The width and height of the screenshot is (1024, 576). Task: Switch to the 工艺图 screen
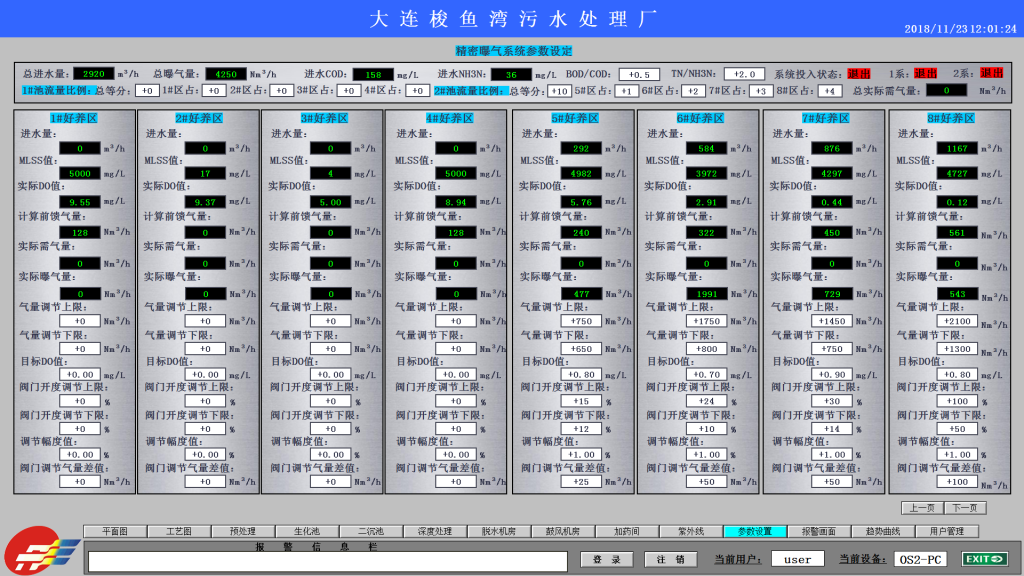coord(179,532)
